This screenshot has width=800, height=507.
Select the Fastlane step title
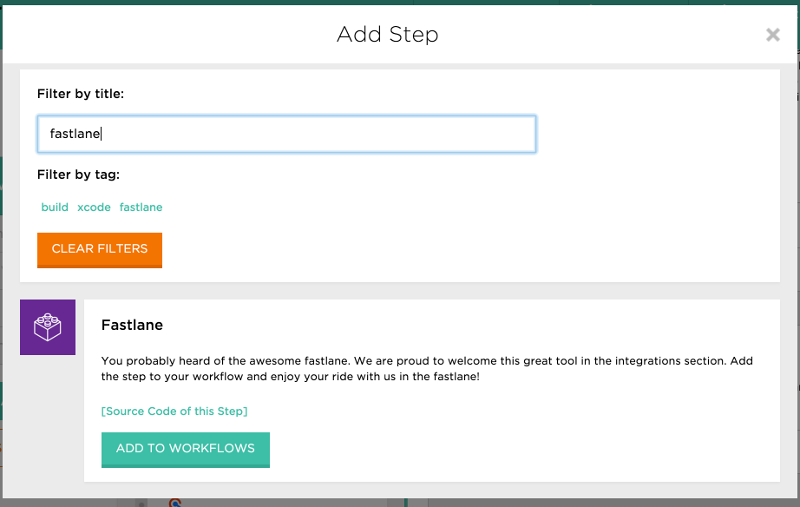pyautogui.click(x=132, y=325)
